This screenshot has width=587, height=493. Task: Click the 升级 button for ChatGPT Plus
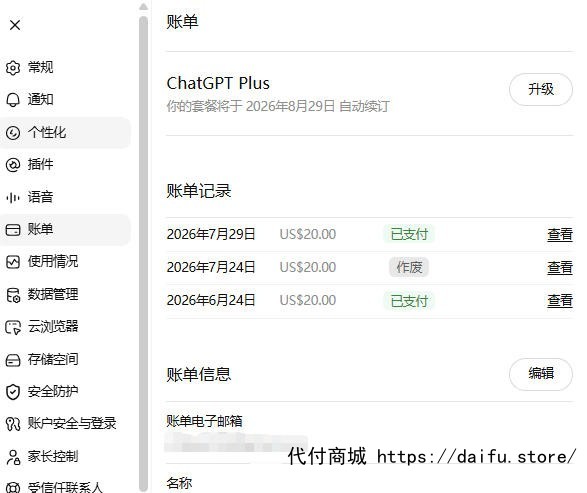(541, 89)
